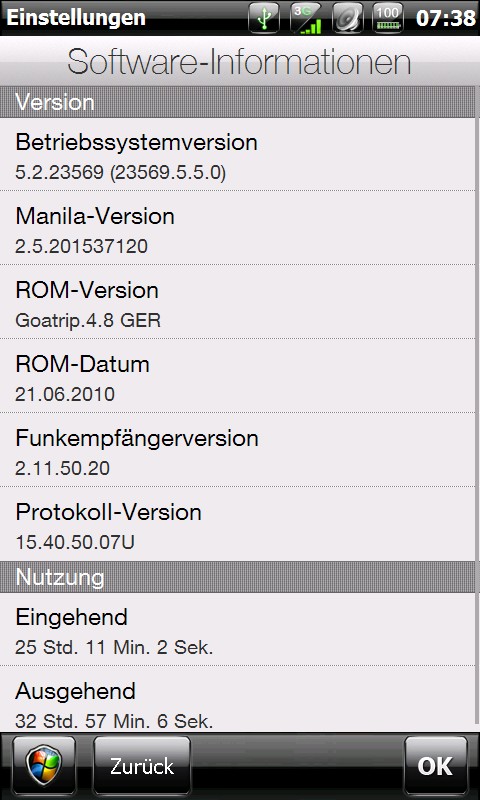Tap the ROM-Version Goatrip row
The height and width of the screenshot is (800, 480).
(x=237, y=302)
